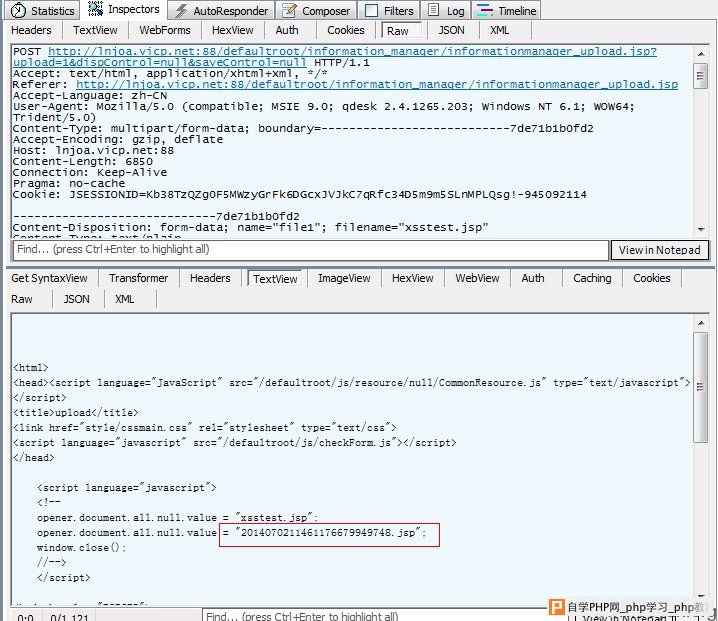
Task: Click the window.close(); line
Action: 81,548
